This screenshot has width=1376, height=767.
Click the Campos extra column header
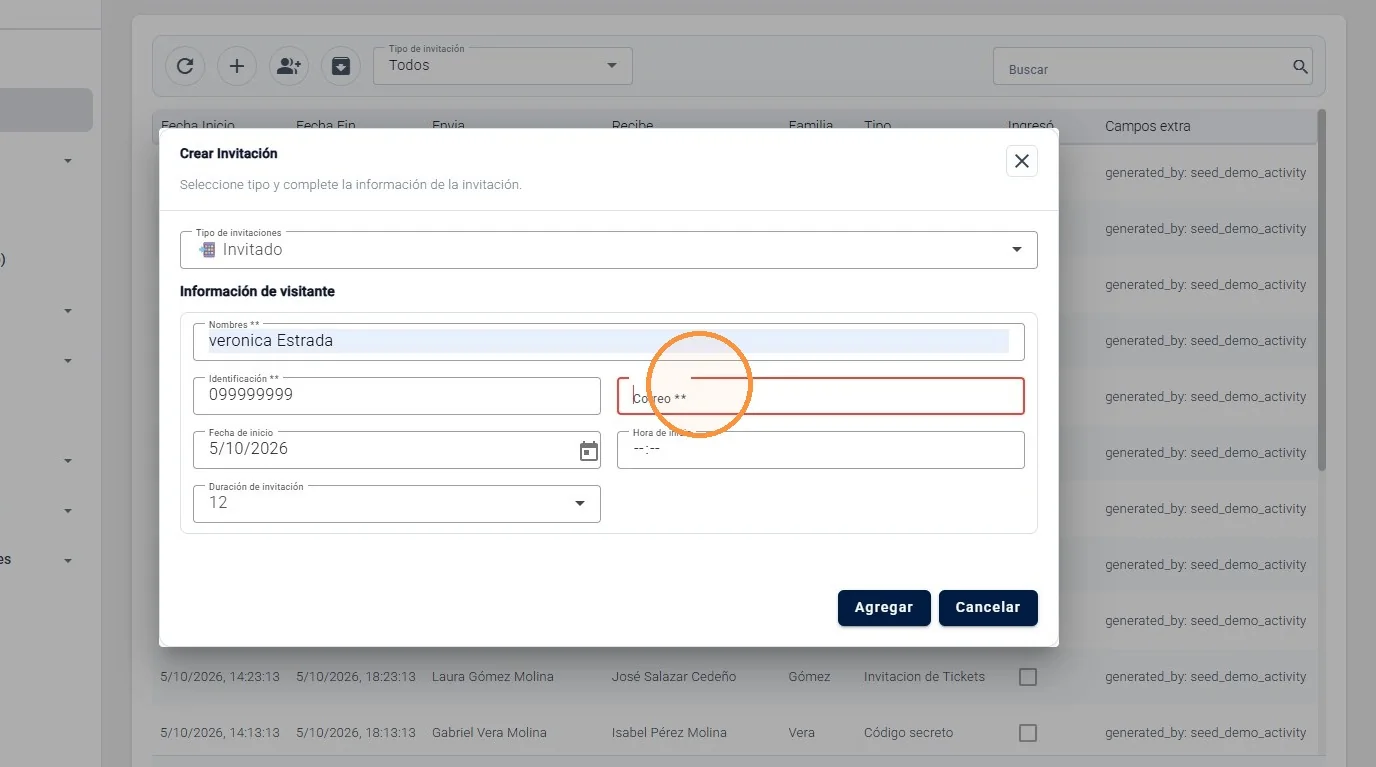point(1147,126)
